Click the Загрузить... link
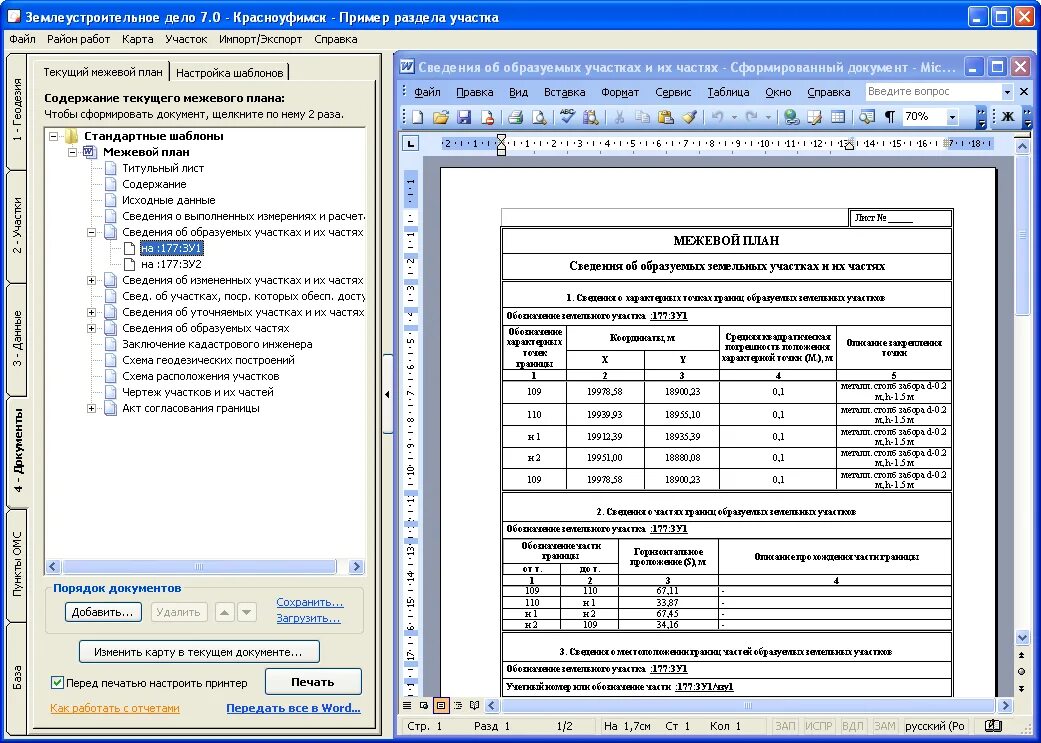 pyautogui.click(x=309, y=618)
